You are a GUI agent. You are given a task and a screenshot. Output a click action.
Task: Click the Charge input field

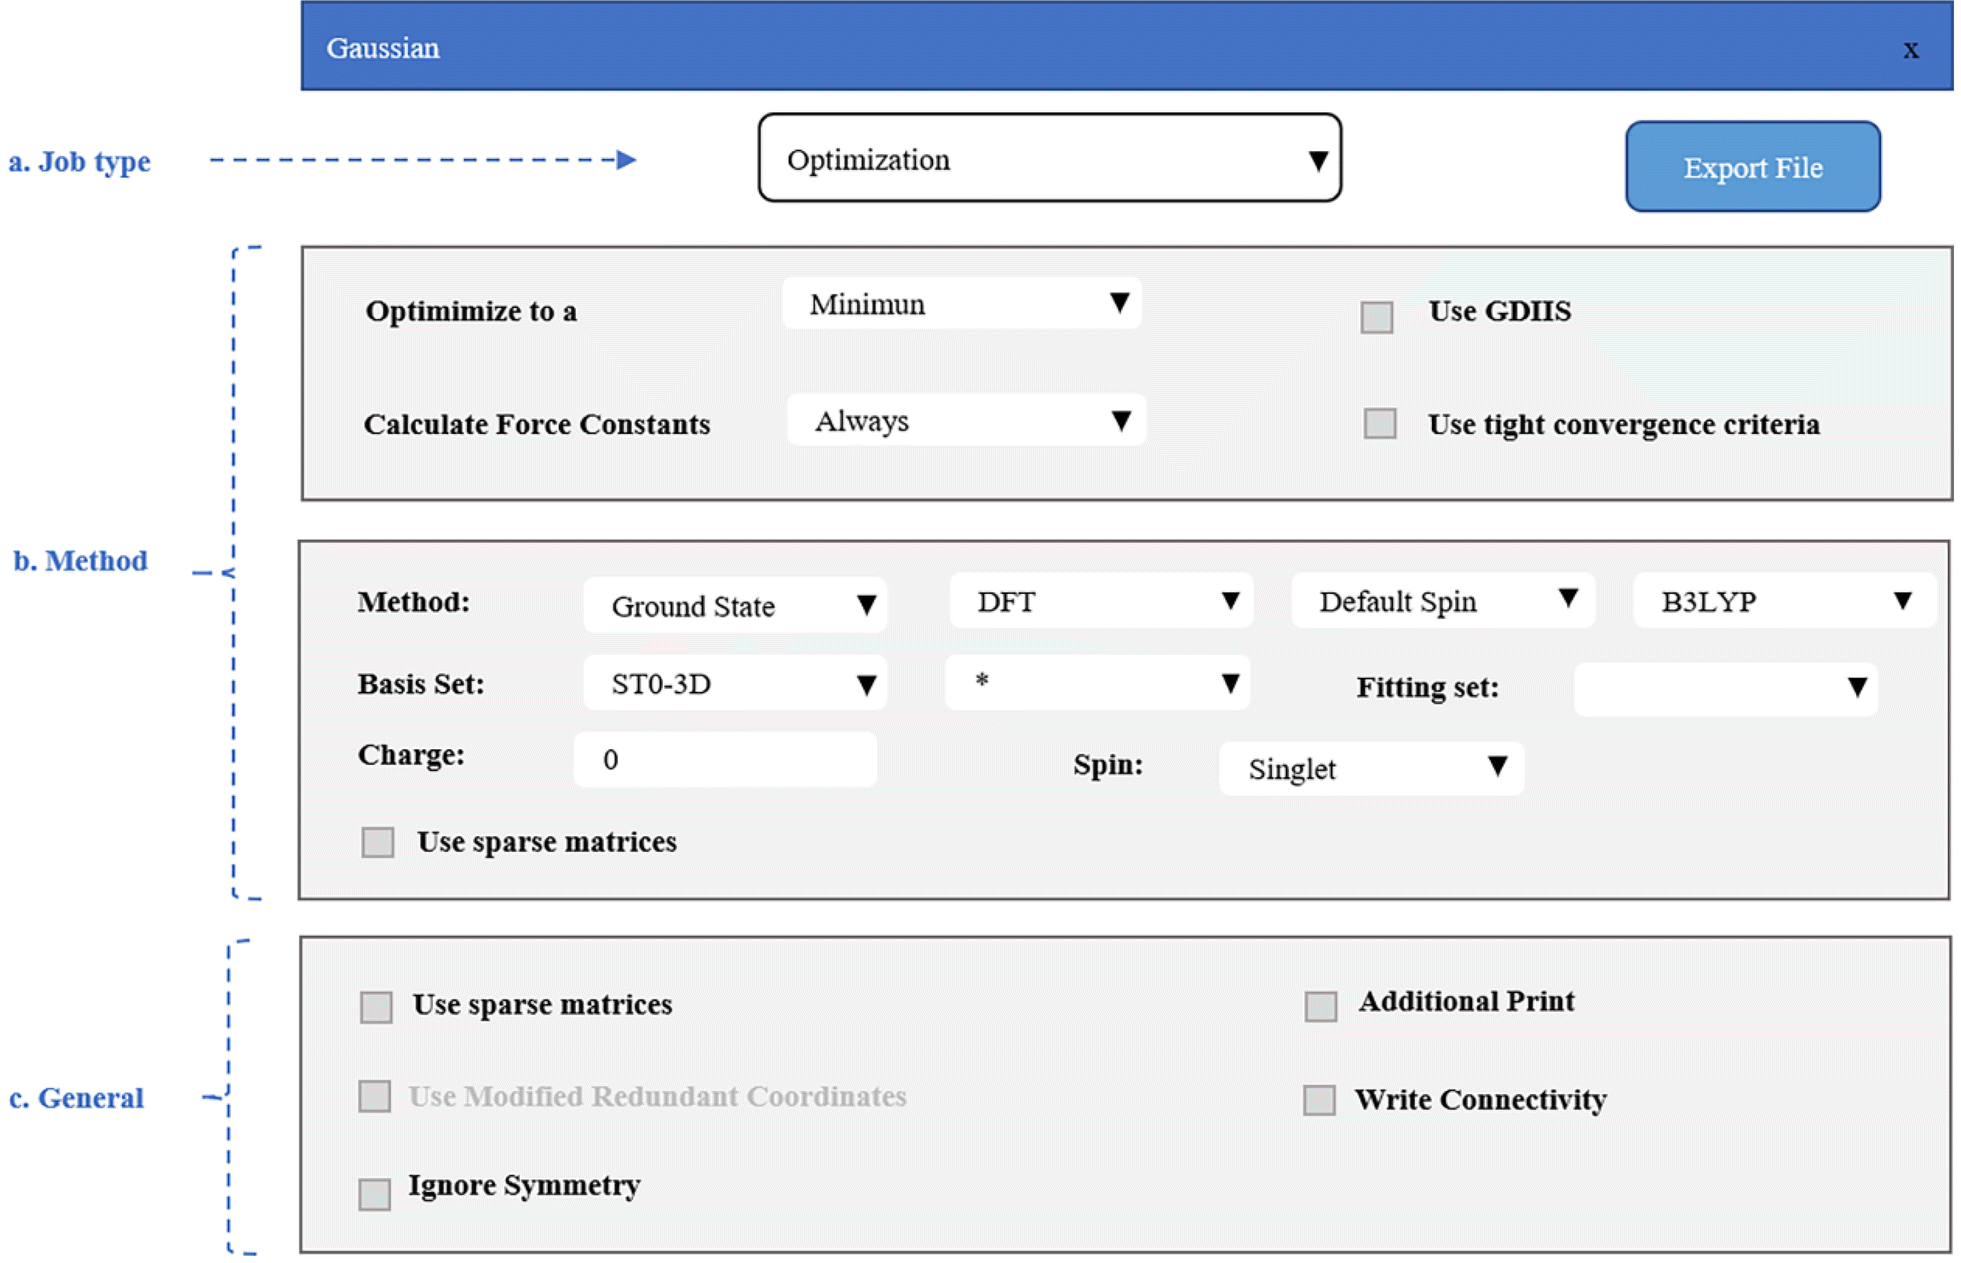[725, 759]
